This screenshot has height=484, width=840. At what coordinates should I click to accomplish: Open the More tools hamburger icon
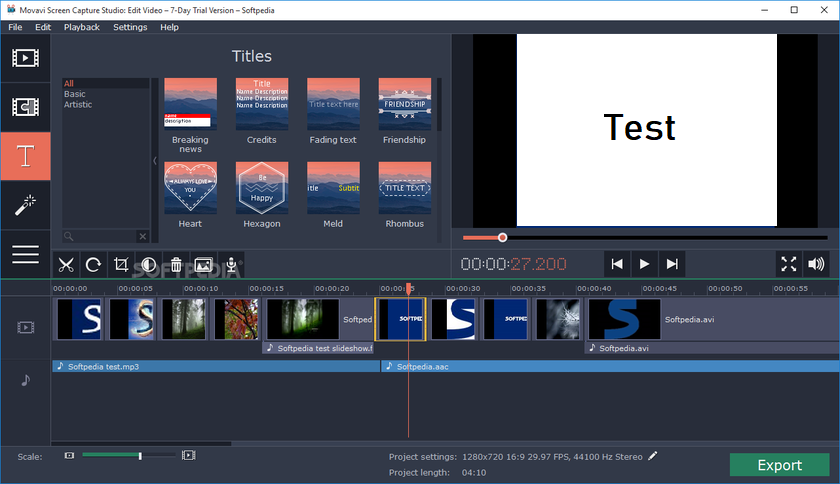pos(25,254)
